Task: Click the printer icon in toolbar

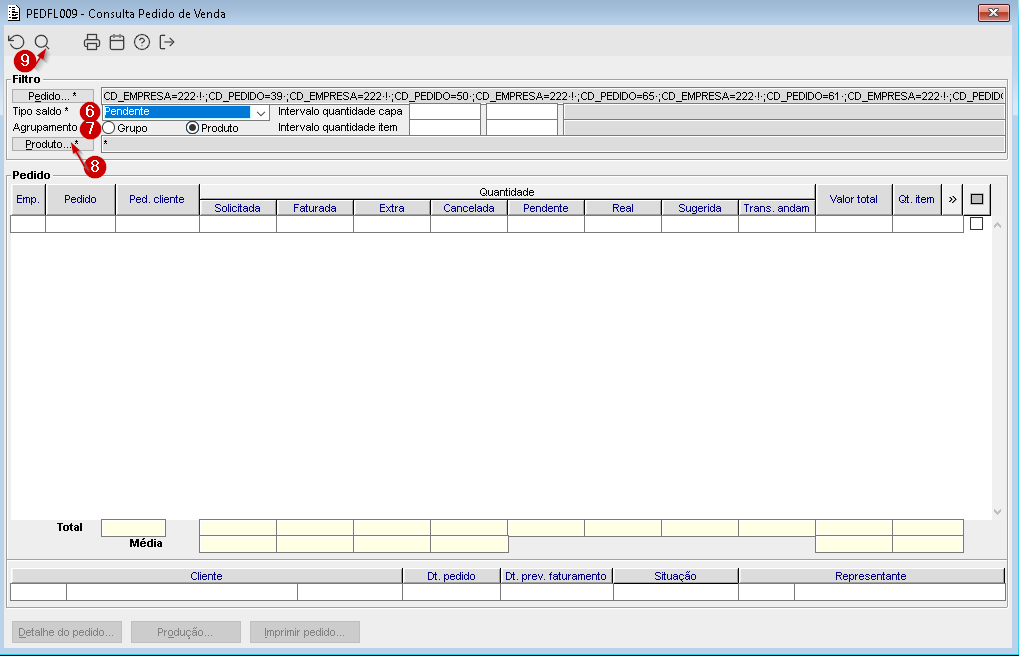Action: [x=92, y=42]
